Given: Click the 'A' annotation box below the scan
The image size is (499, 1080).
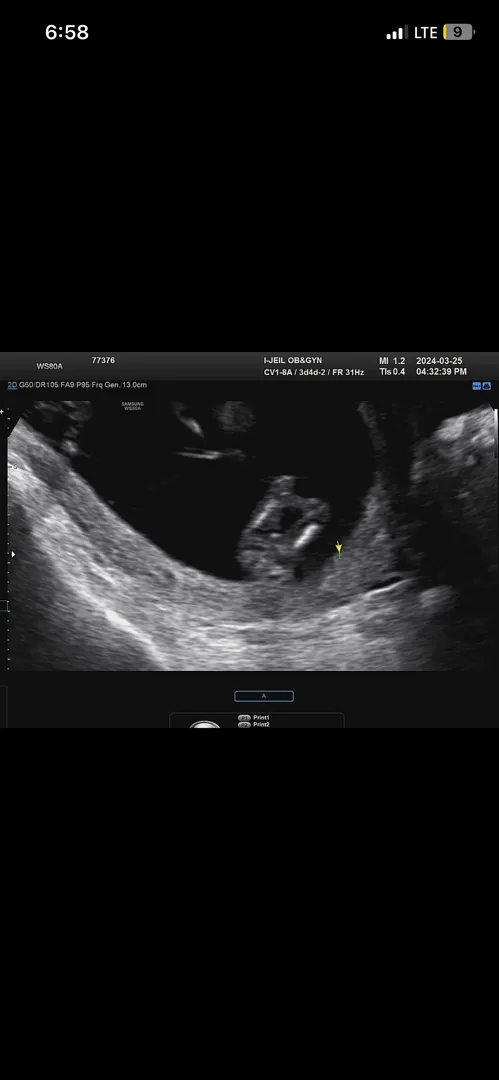Looking at the screenshot, I should click(264, 696).
